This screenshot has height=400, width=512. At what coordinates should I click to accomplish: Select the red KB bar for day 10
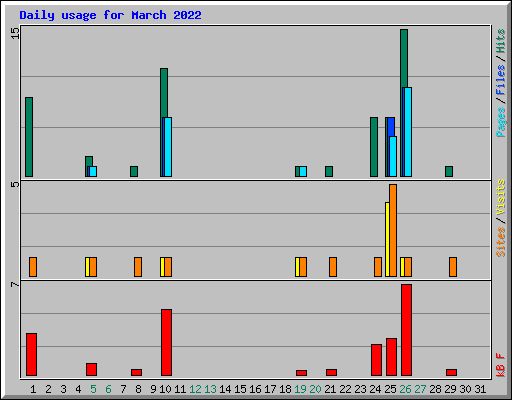[x=166, y=343]
